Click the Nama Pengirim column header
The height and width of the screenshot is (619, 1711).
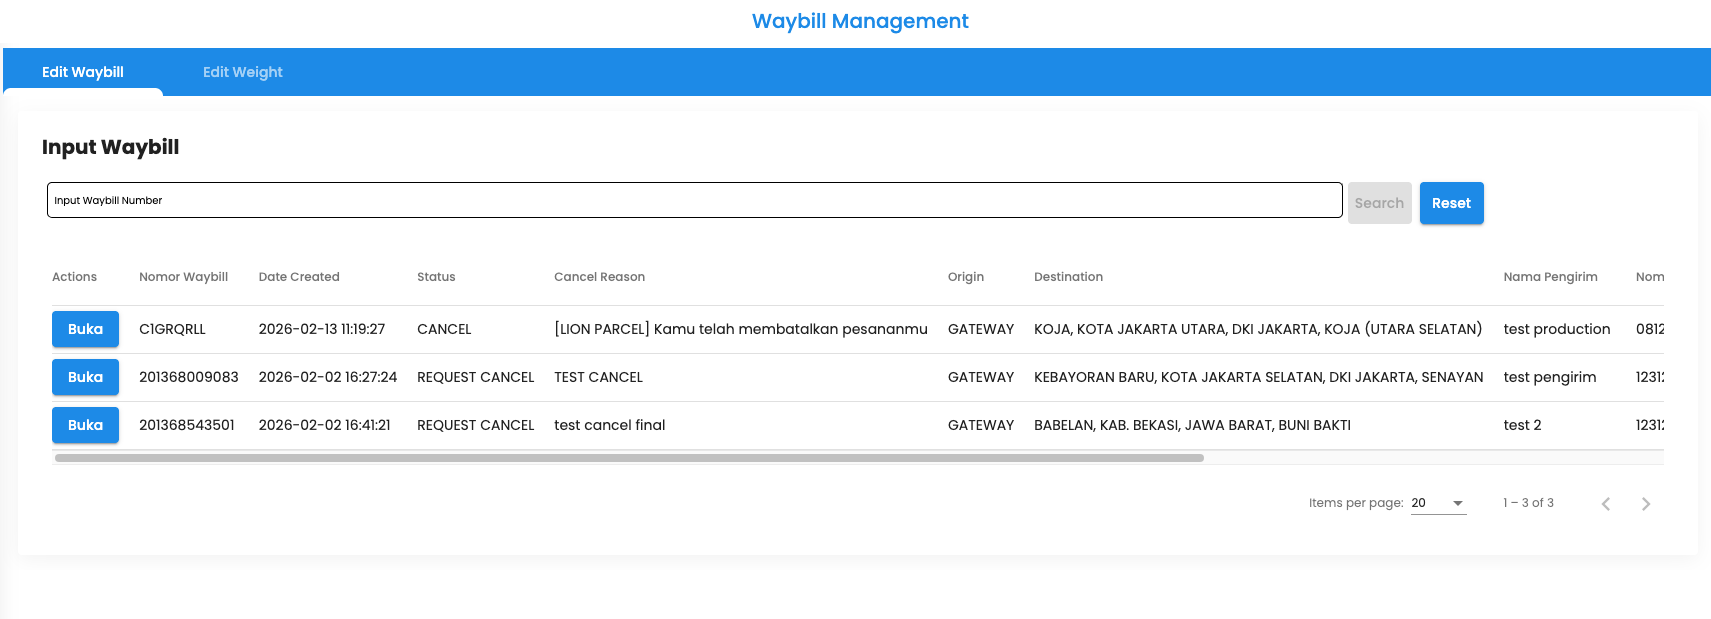[1550, 277]
